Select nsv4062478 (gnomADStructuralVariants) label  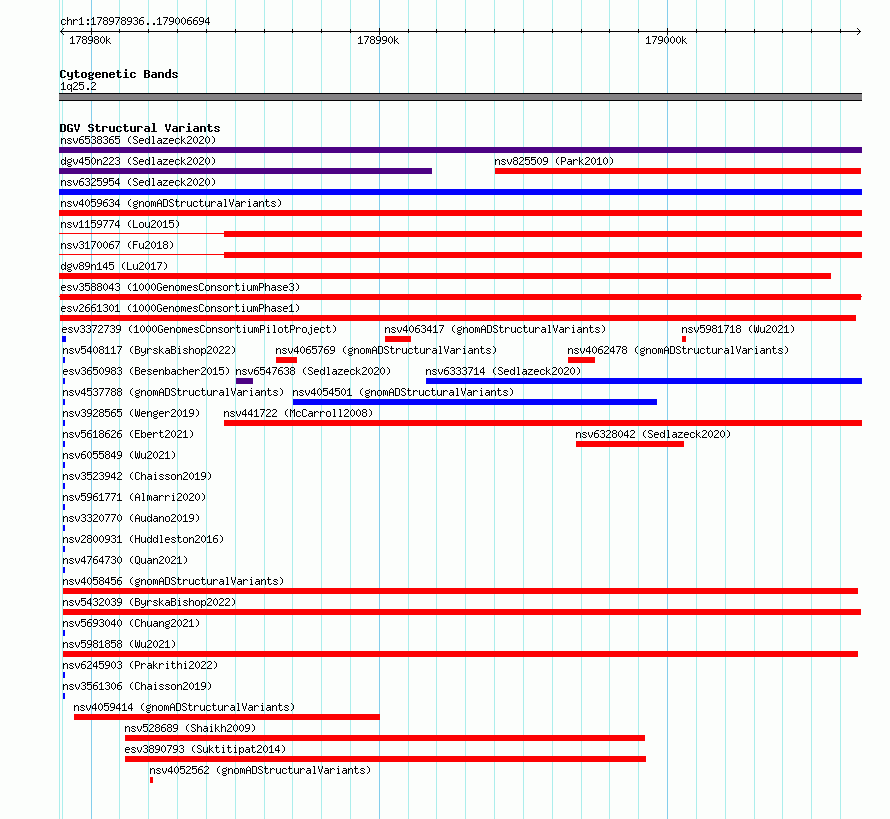pos(678,350)
